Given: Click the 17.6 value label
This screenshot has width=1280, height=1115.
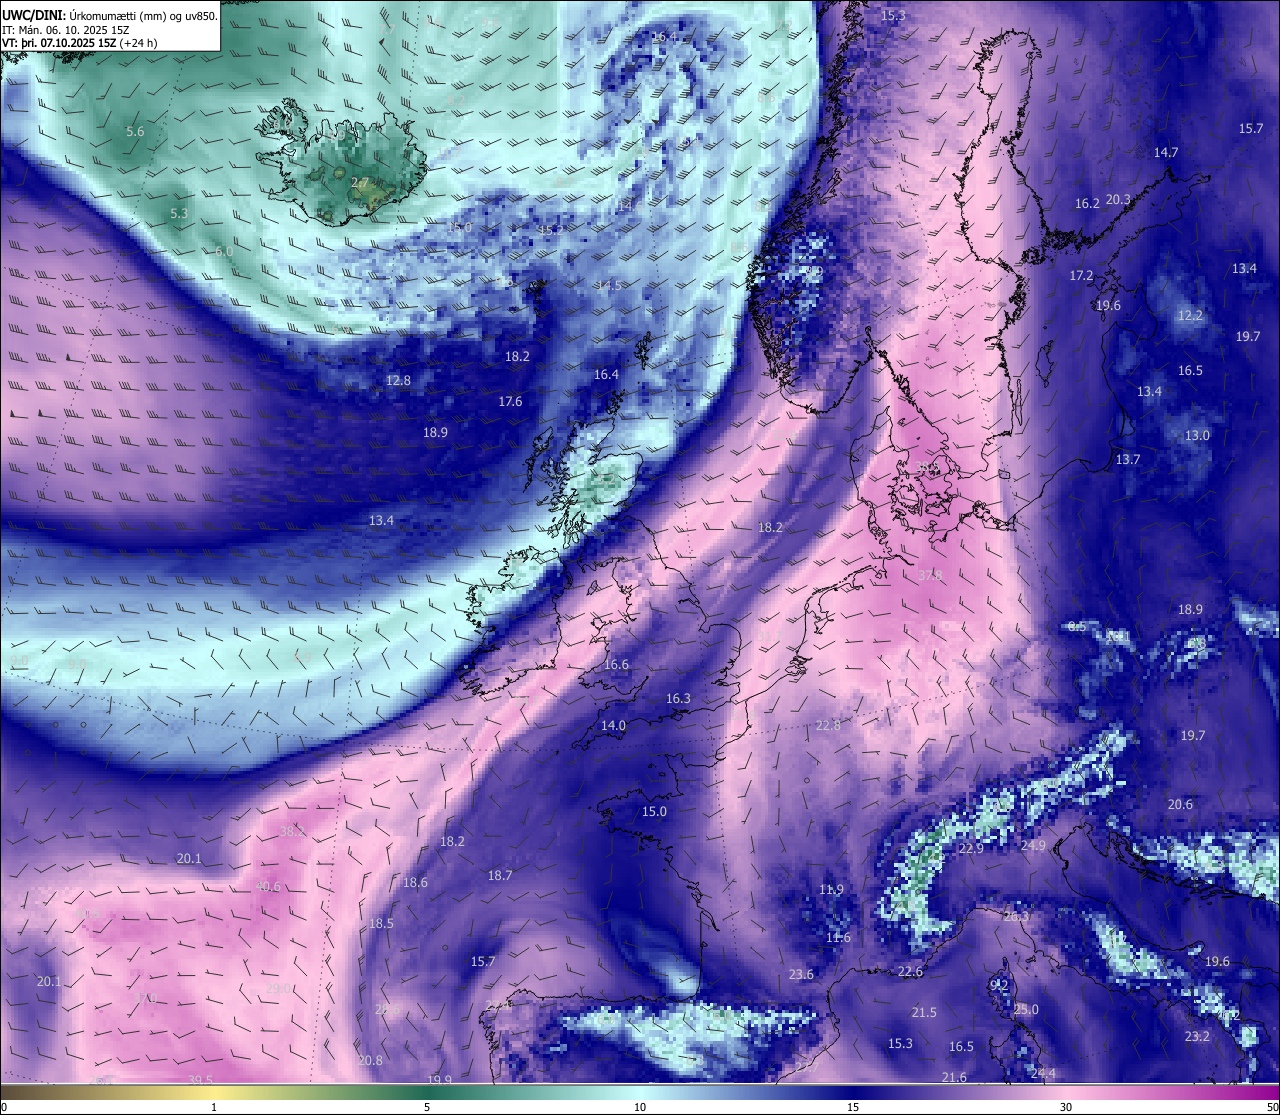Looking at the screenshot, I should (x=510, y=402).
